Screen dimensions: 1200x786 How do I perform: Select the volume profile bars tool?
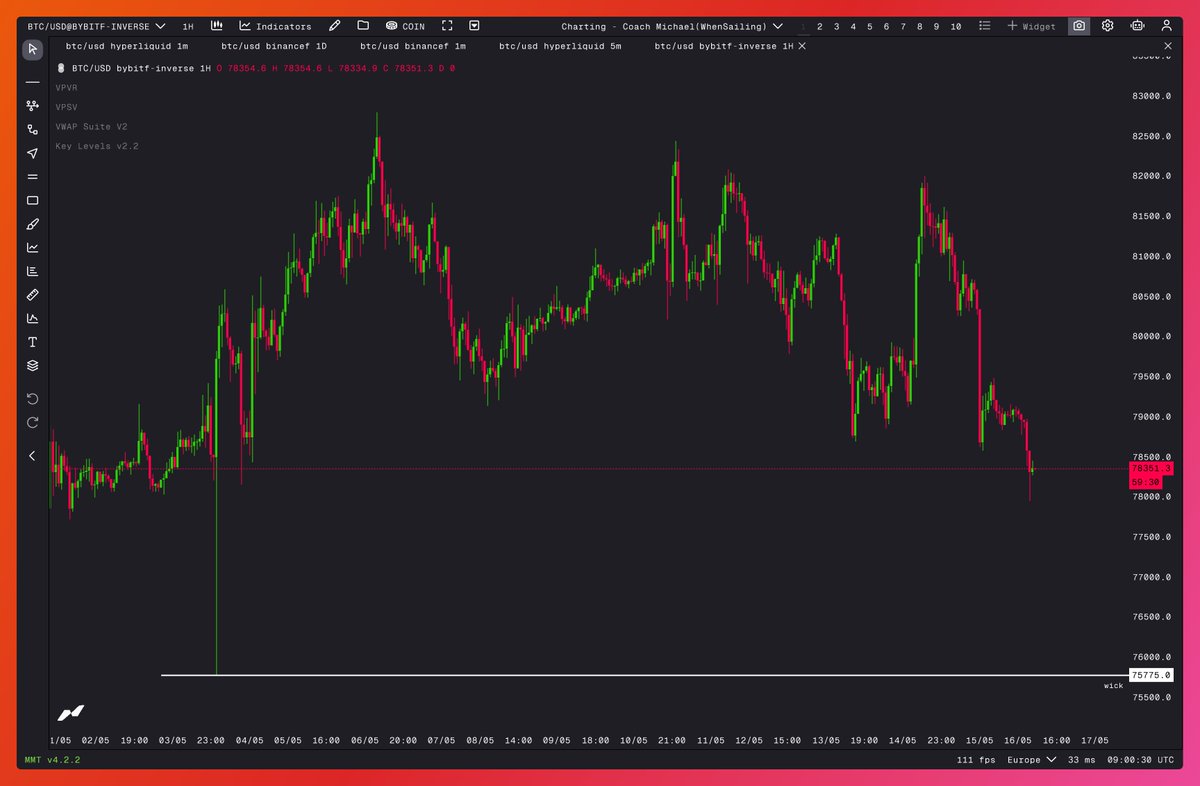click(33, 271)
